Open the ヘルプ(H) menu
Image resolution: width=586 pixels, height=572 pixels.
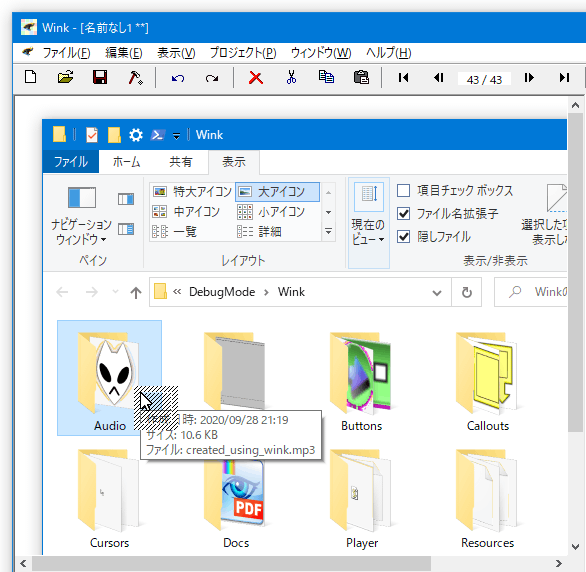(x=389, y=53)
